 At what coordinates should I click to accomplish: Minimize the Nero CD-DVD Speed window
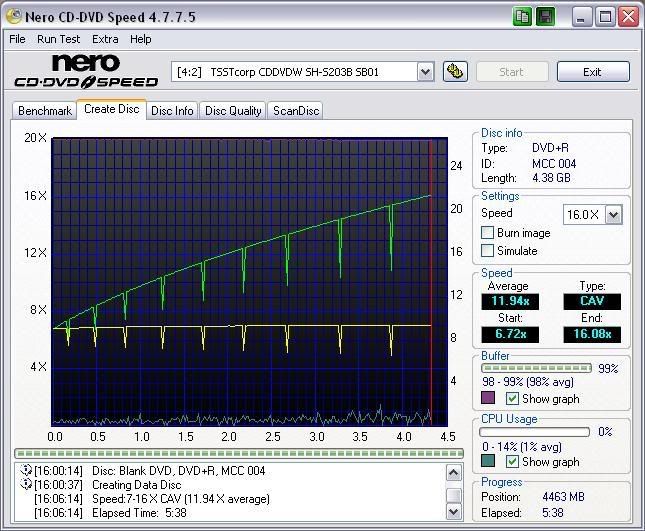click(x=581, y=17)
